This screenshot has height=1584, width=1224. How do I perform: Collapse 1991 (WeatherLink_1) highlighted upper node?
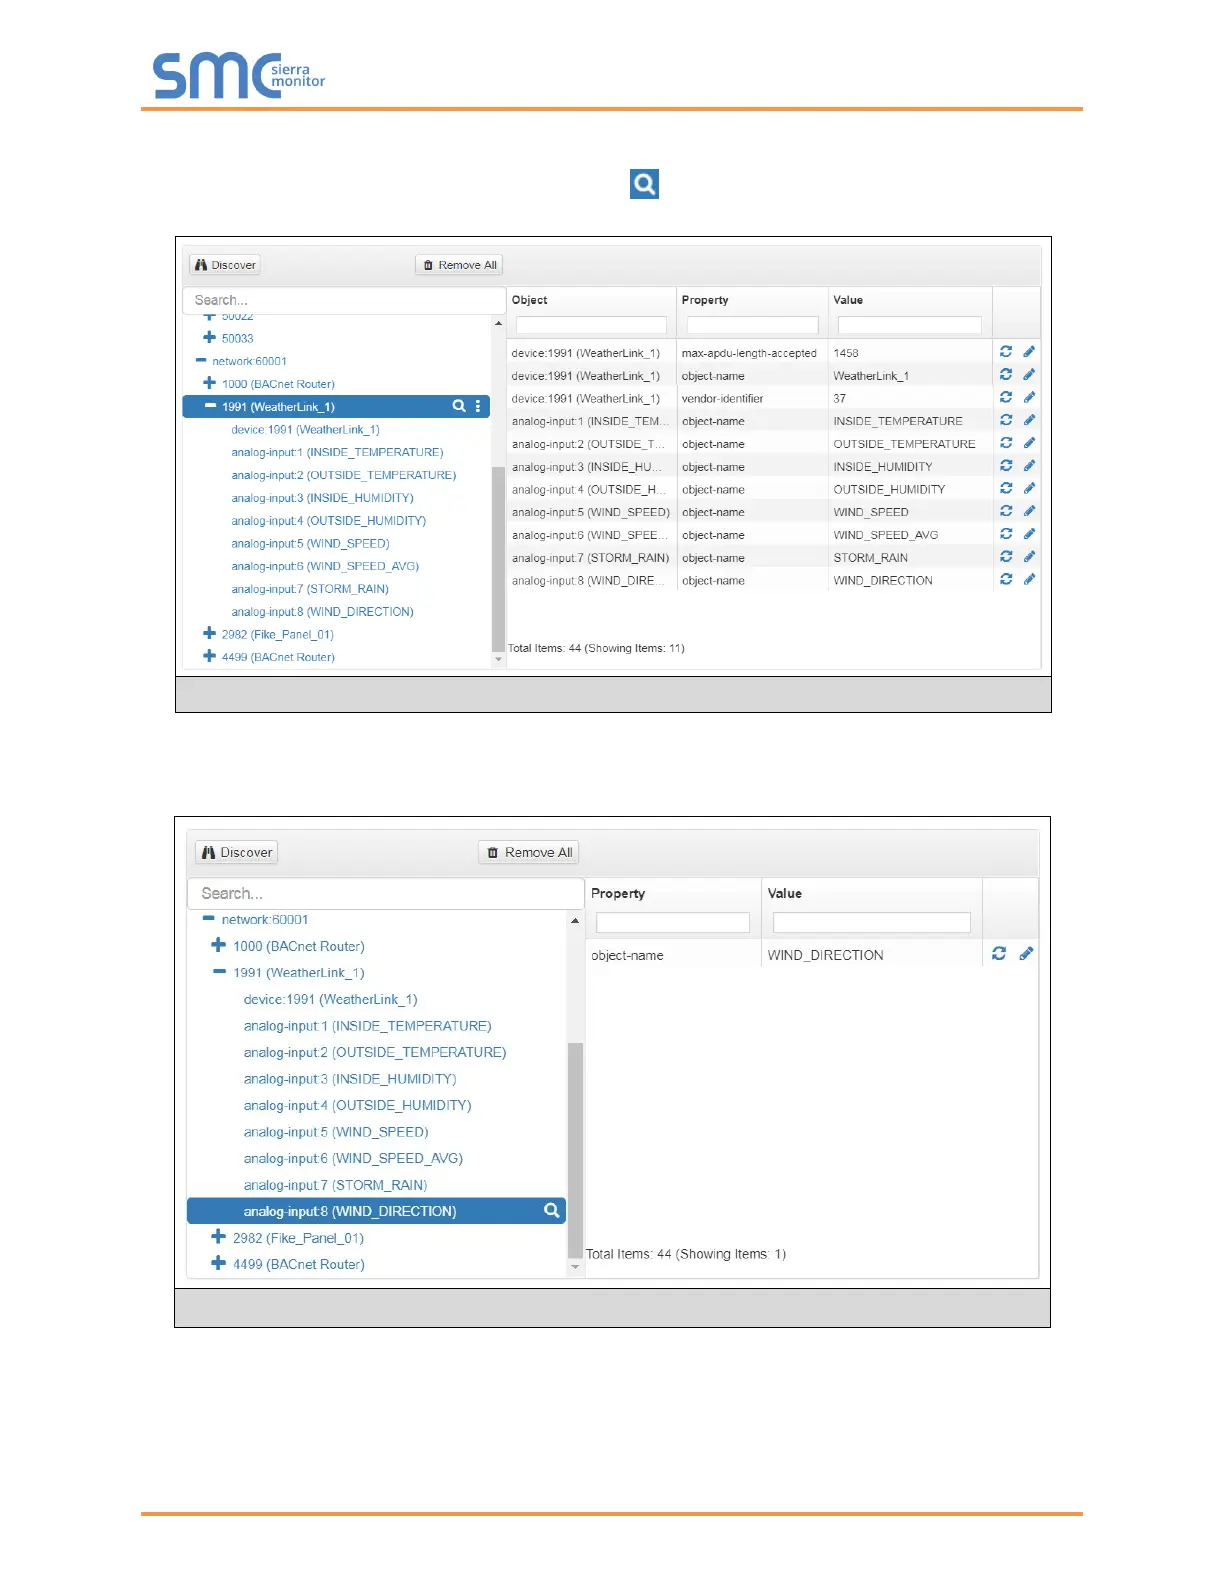click(210, 406)
